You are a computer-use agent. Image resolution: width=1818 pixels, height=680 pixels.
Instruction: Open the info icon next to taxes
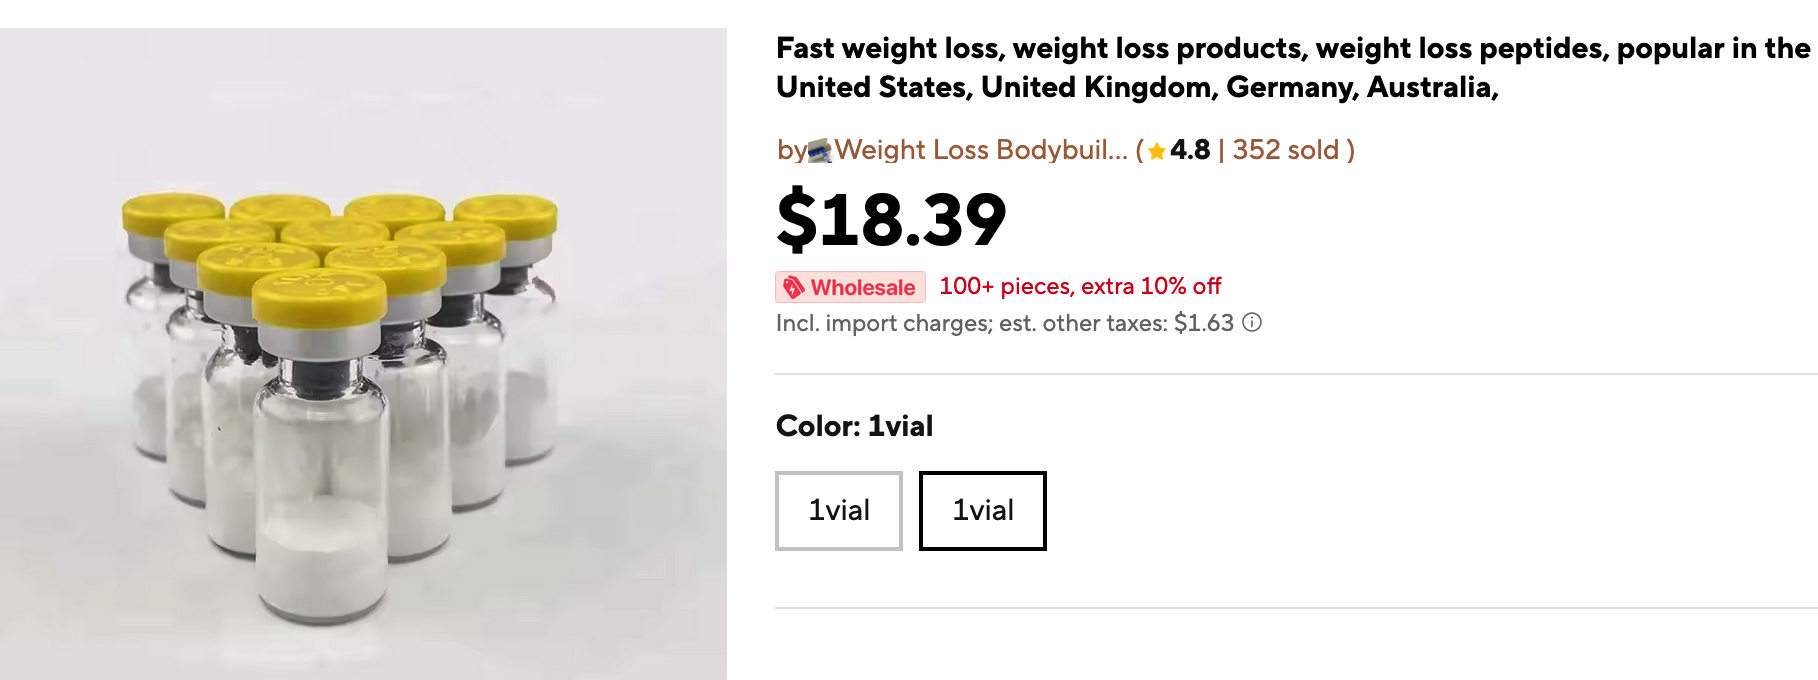(1252, 322)
